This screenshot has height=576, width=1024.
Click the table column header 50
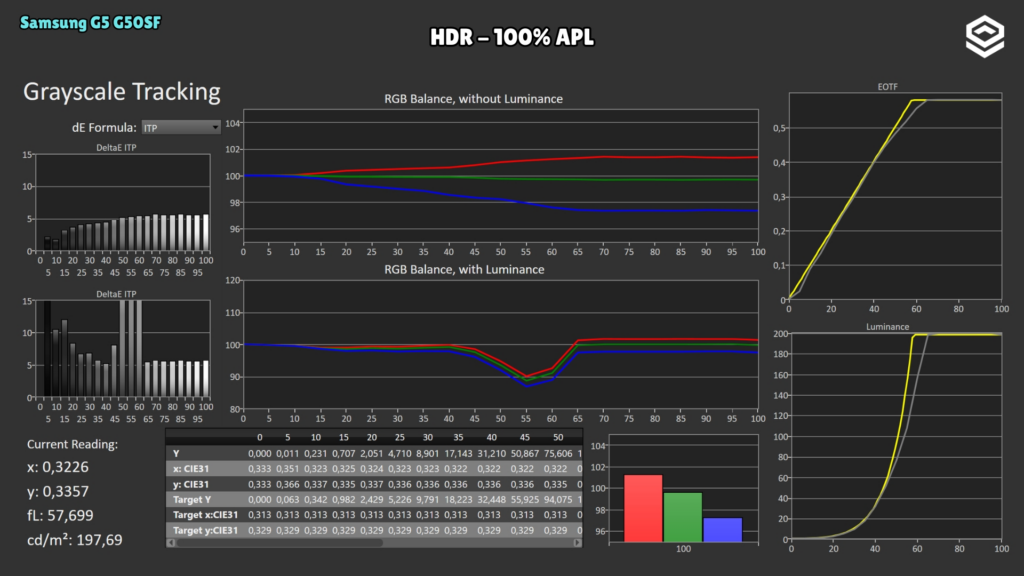coord(558,438)
